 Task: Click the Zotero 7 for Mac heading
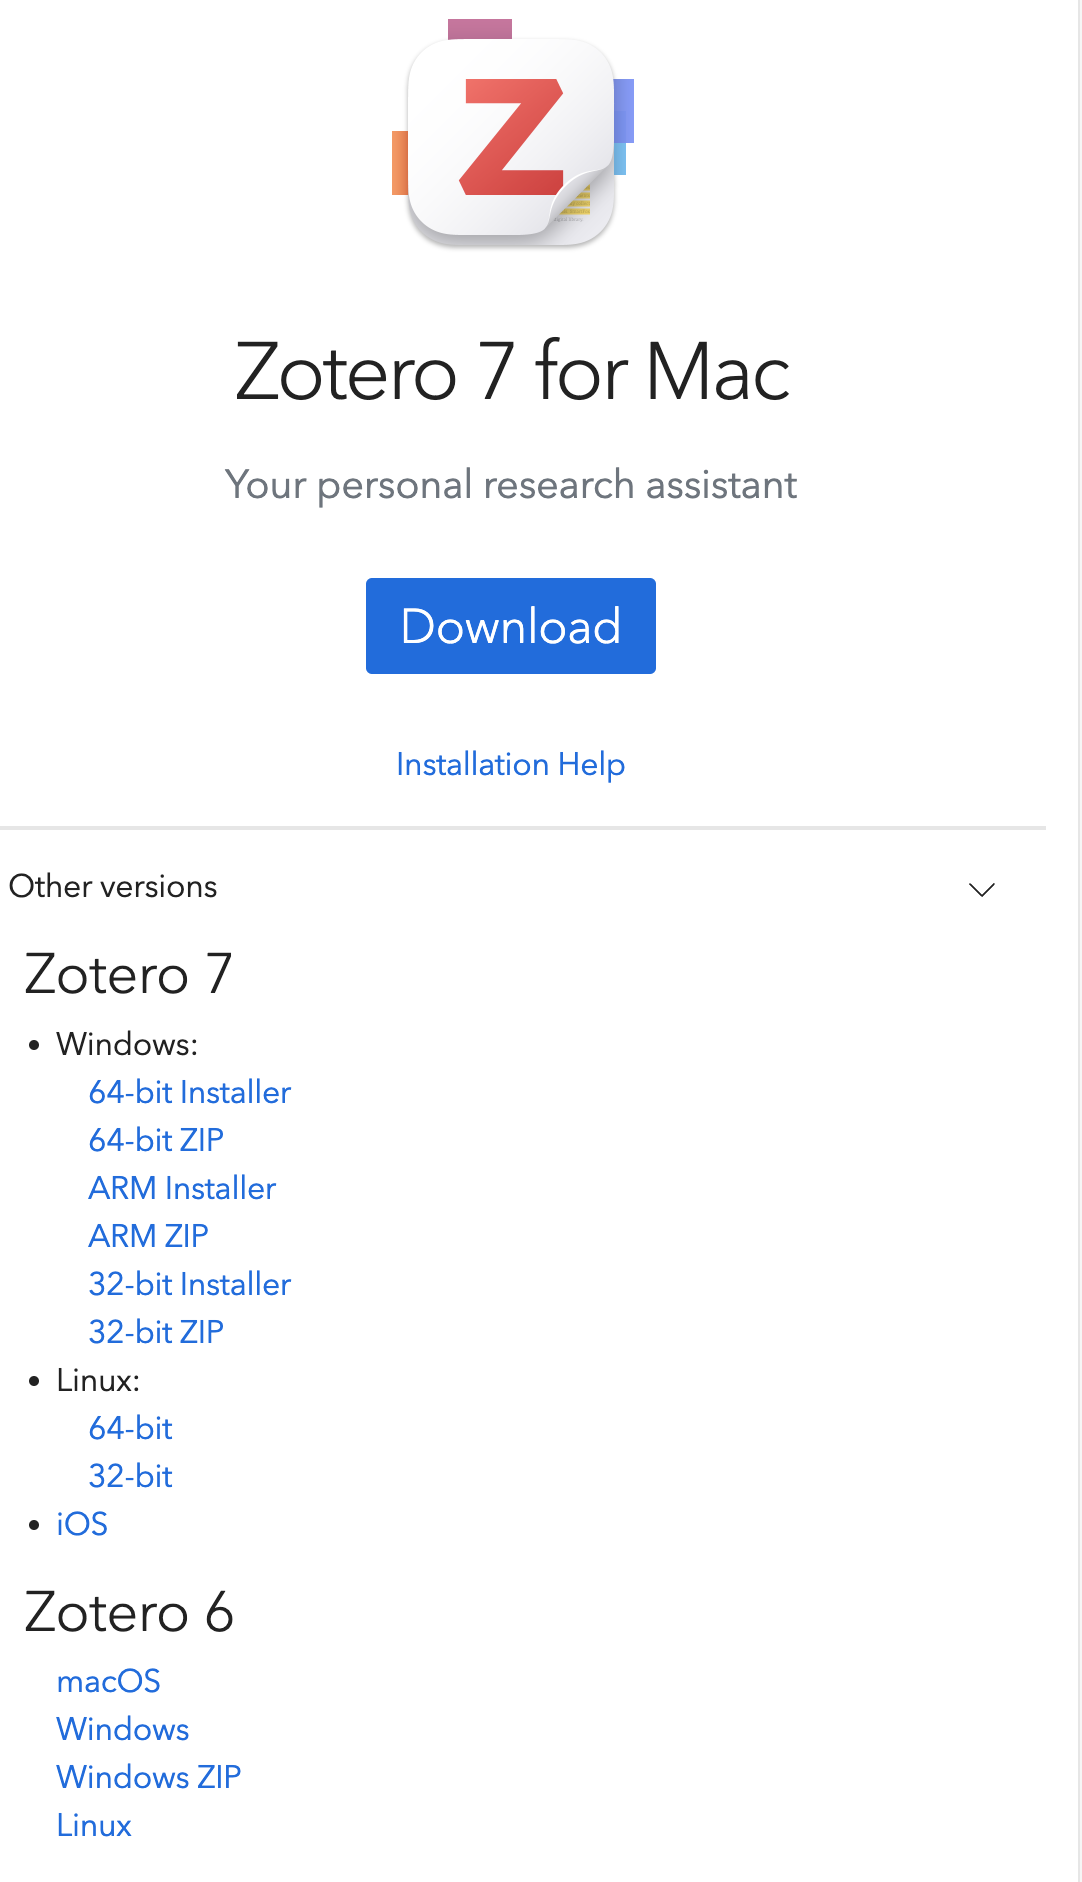pos(512,372)
